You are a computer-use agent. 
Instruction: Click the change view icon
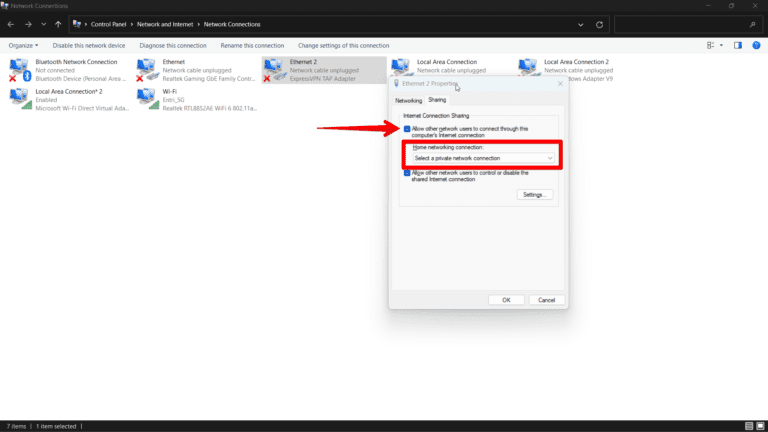710,45
